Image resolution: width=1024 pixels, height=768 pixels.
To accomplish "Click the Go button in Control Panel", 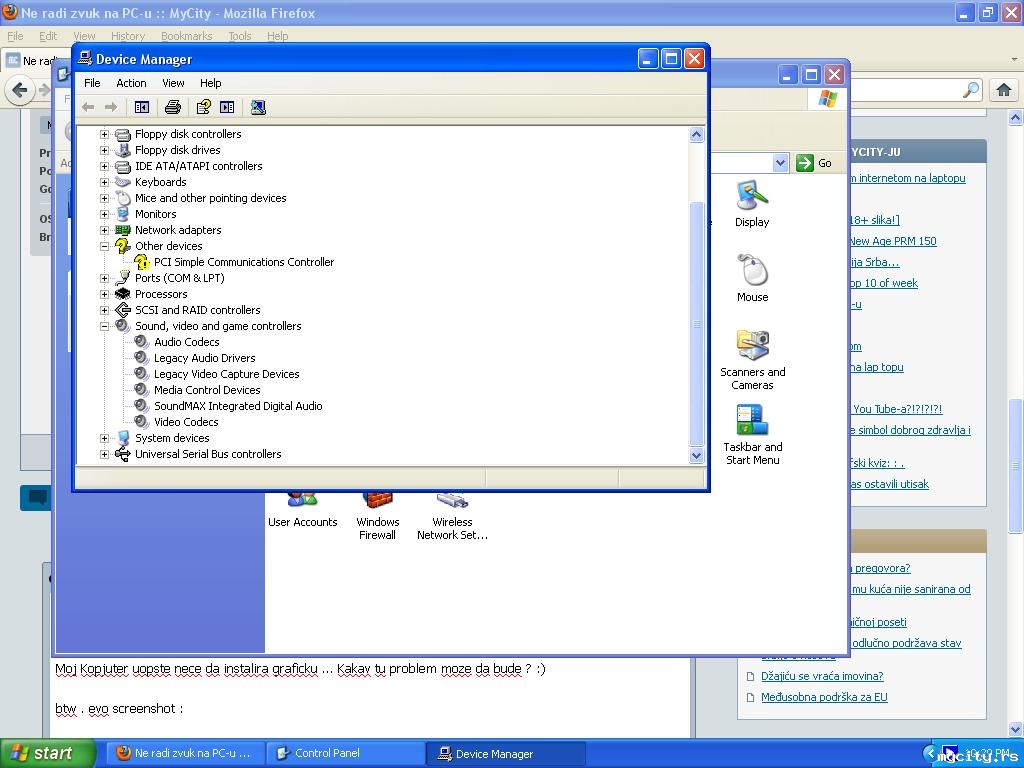I will pos(814,163).
